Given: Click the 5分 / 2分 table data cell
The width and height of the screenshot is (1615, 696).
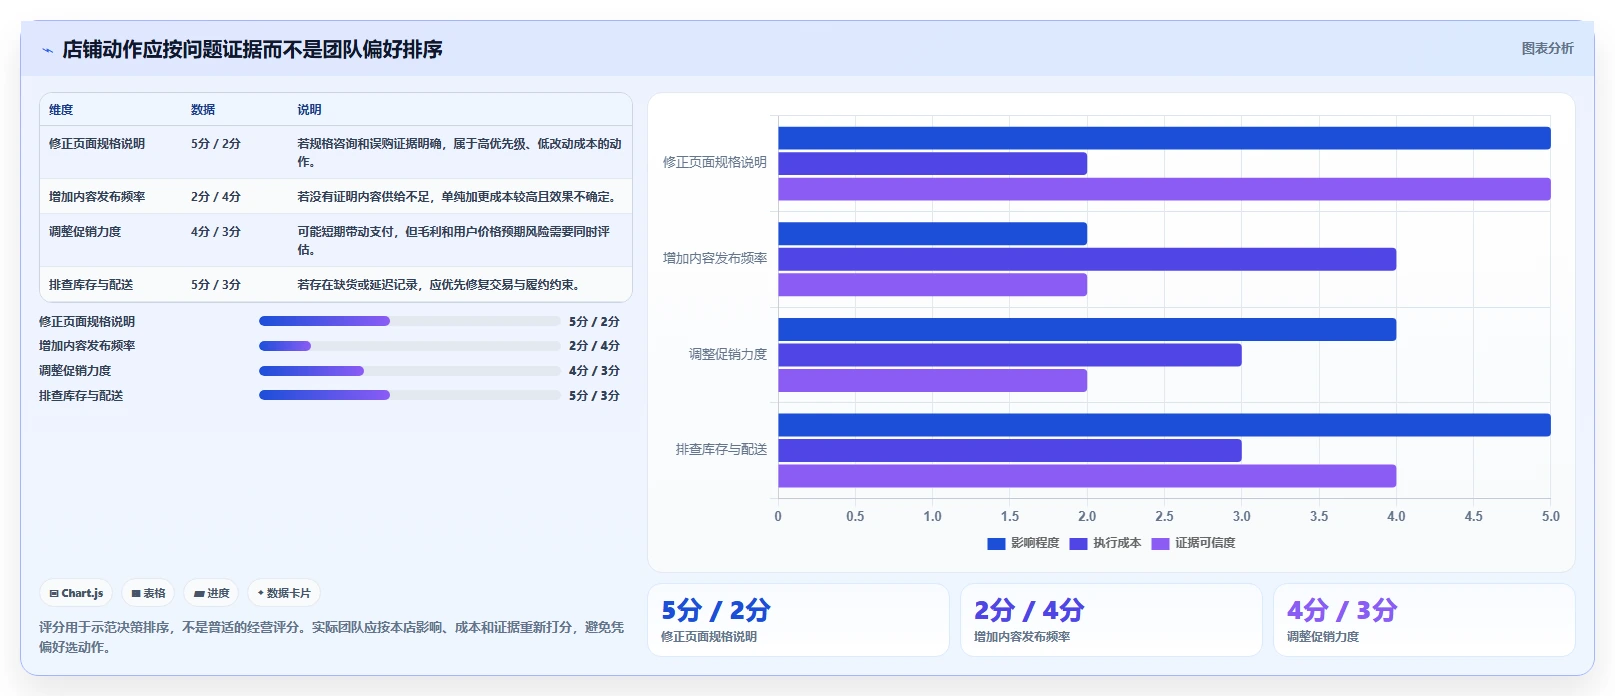Looking at the screenshot, I should tap(216, 144).
